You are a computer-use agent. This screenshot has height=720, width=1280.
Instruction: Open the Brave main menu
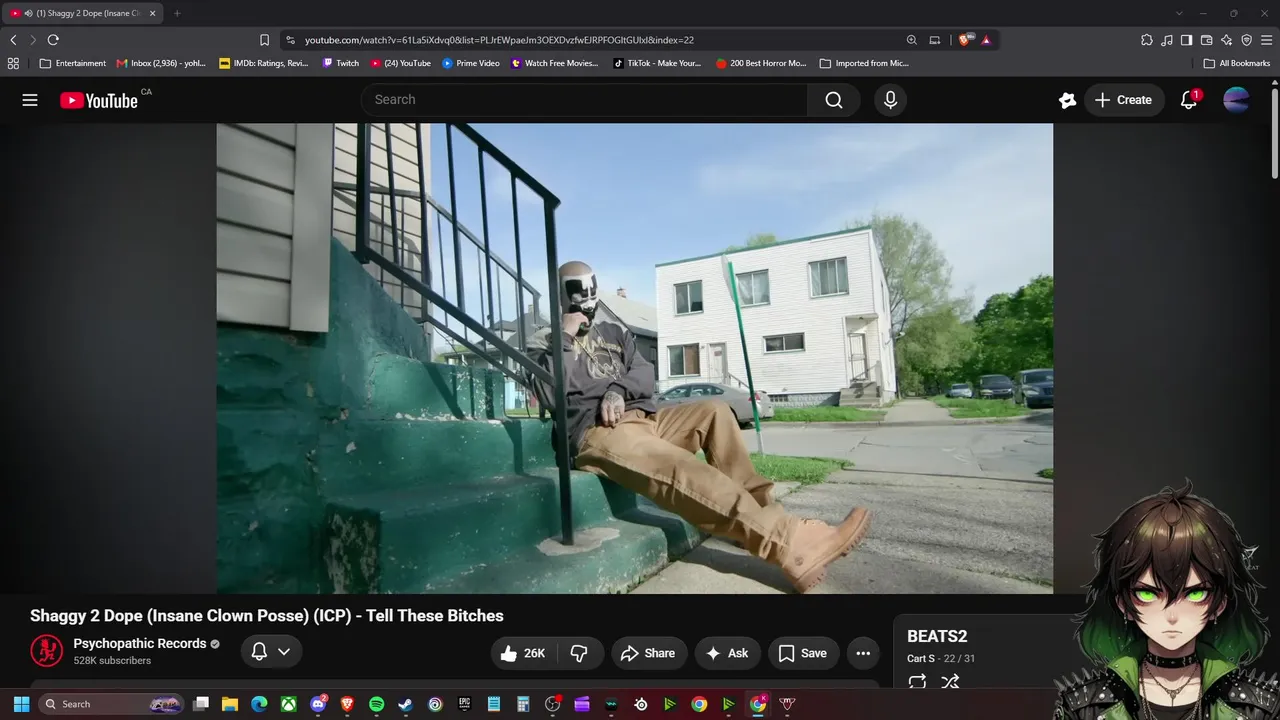pyautogui.click(x=1266, y=40)
